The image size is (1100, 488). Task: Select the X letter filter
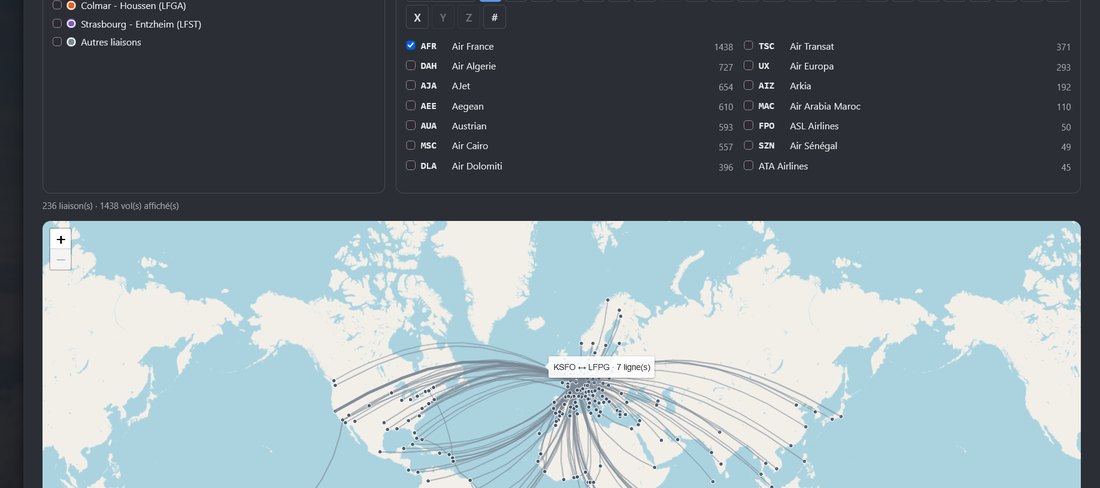coord(417,18)
